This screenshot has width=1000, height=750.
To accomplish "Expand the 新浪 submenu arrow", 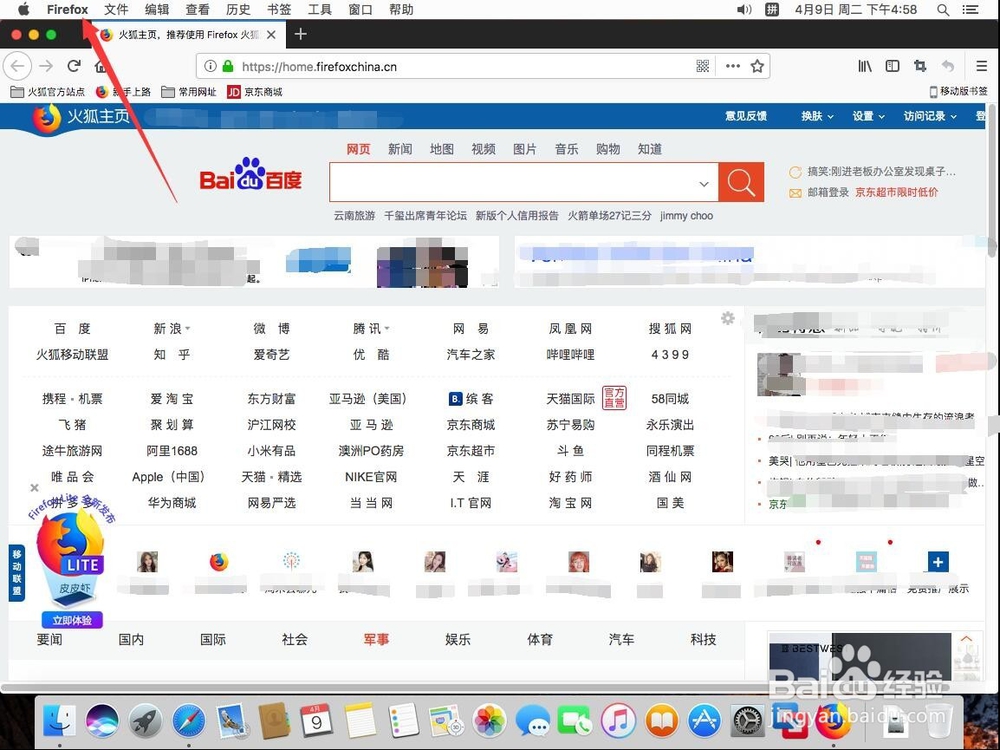I will pyautogui.click(x=188, y=329).
